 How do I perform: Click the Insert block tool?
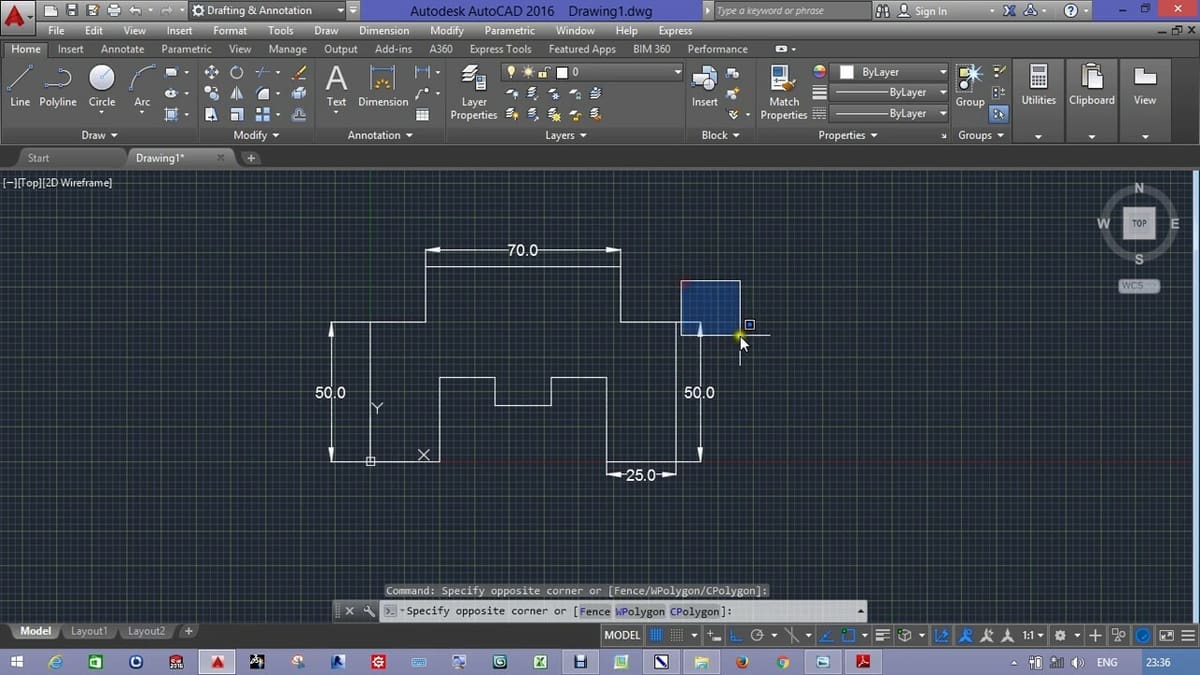click(704, 86)
